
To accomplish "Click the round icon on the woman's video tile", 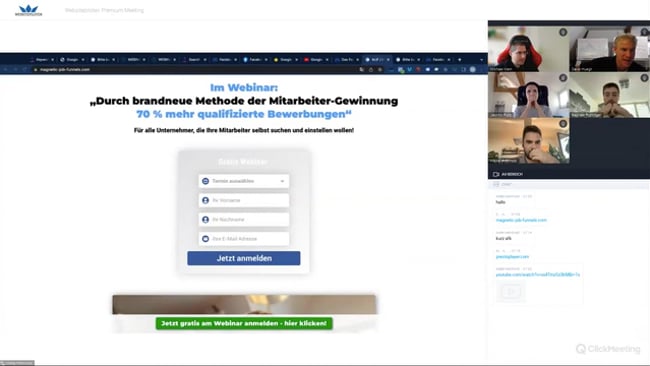I will tap(563, 78).
